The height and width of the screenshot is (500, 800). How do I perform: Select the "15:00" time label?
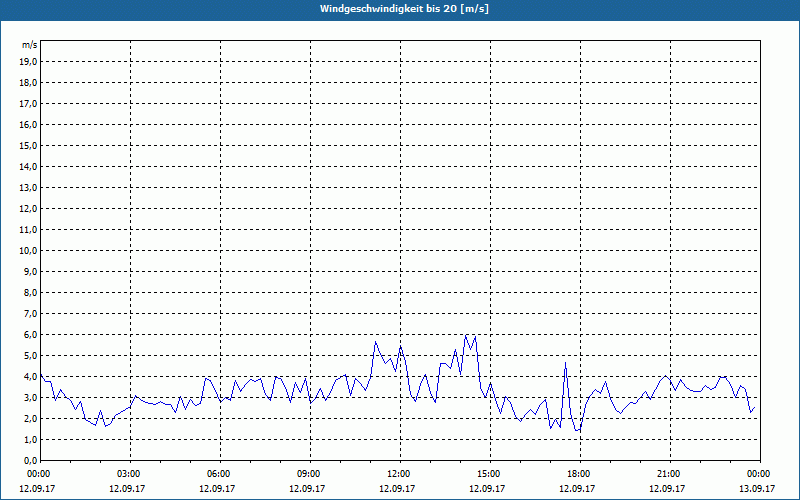tap(488, 474)
